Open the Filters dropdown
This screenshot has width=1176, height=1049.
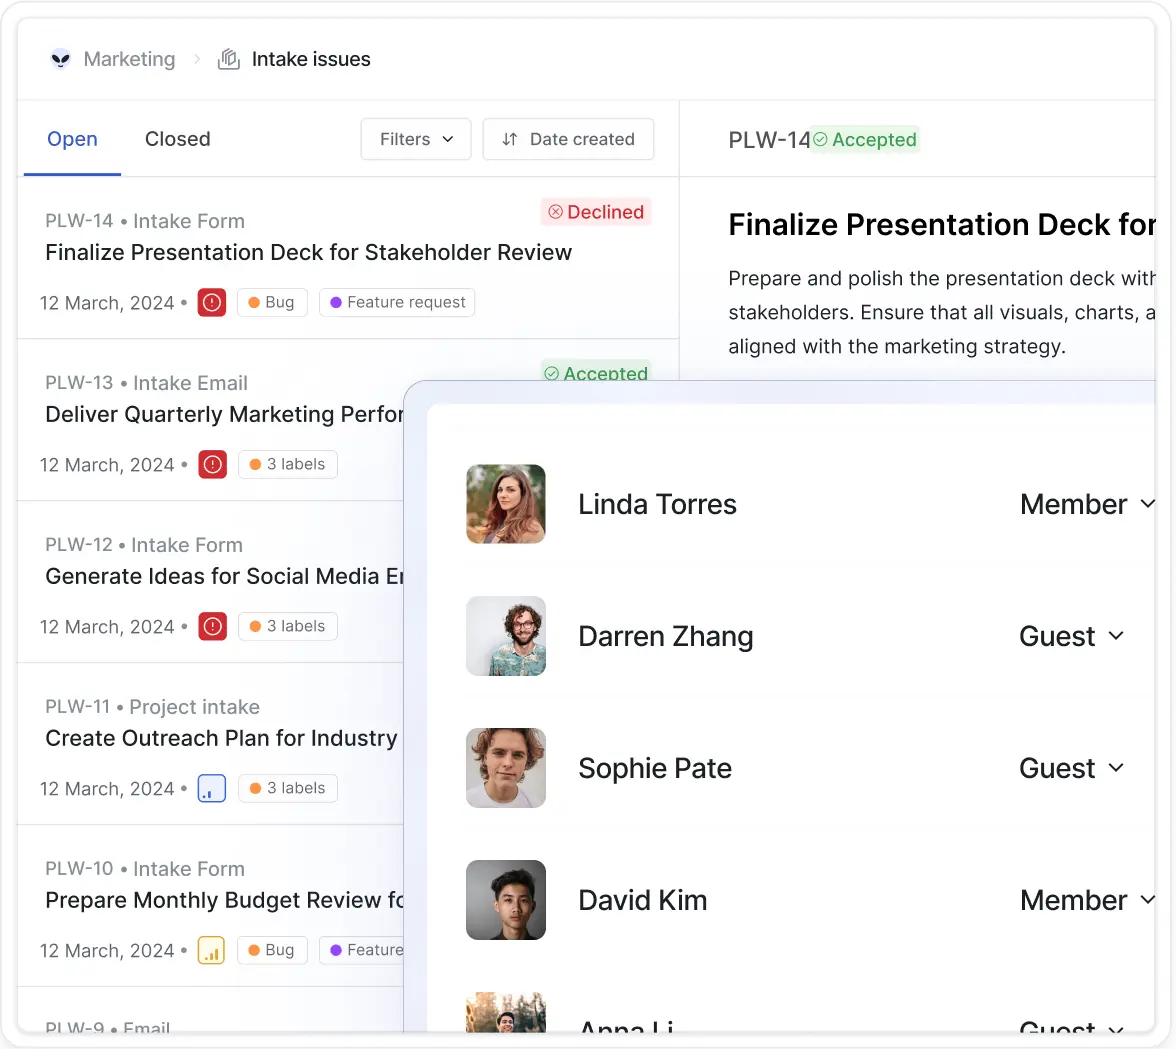416,139
